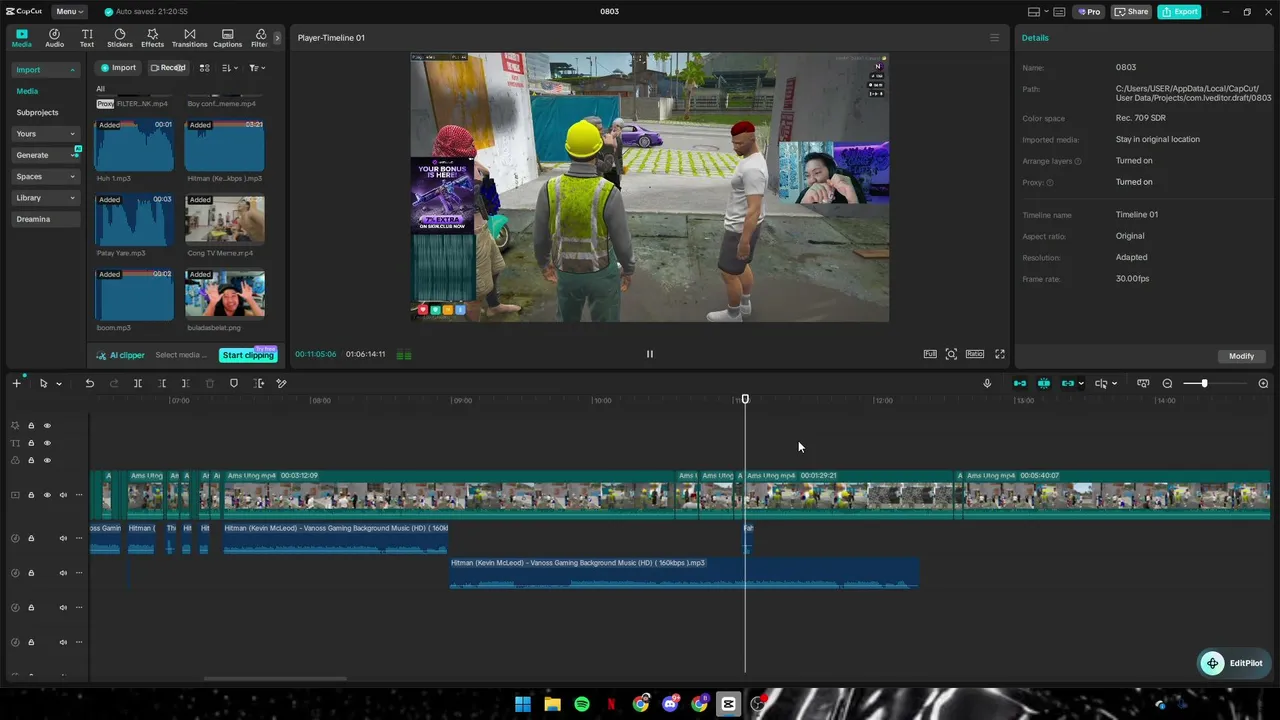Open the media filter dropdown

click(x=257, y=68)
